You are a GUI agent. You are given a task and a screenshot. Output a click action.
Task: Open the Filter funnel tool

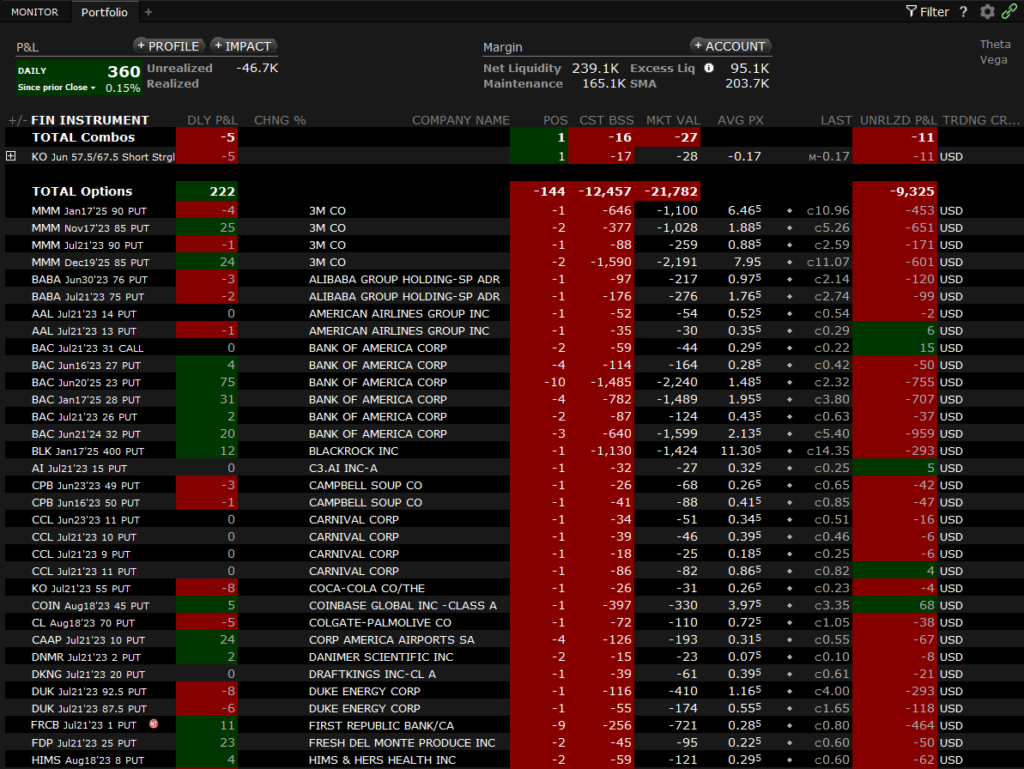coord(926,12)
